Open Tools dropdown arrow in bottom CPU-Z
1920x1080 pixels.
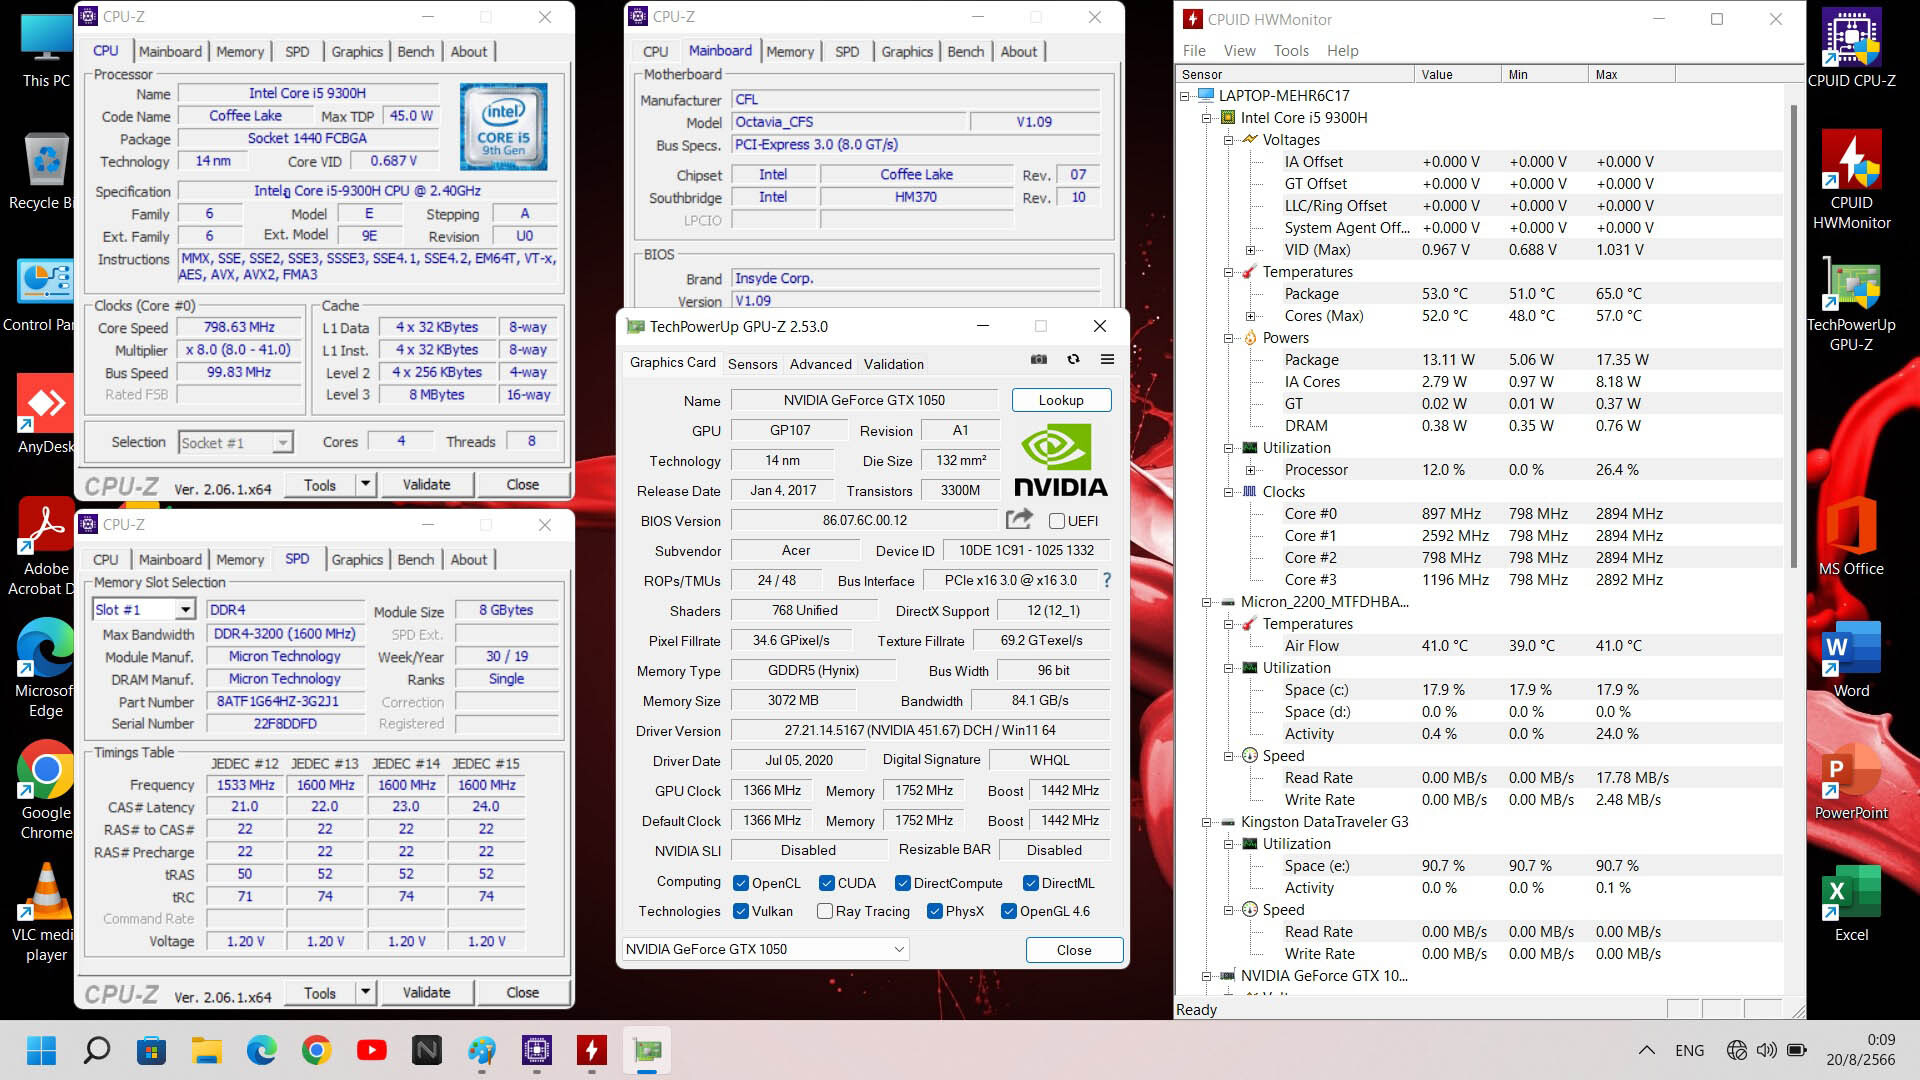[365, 992]
